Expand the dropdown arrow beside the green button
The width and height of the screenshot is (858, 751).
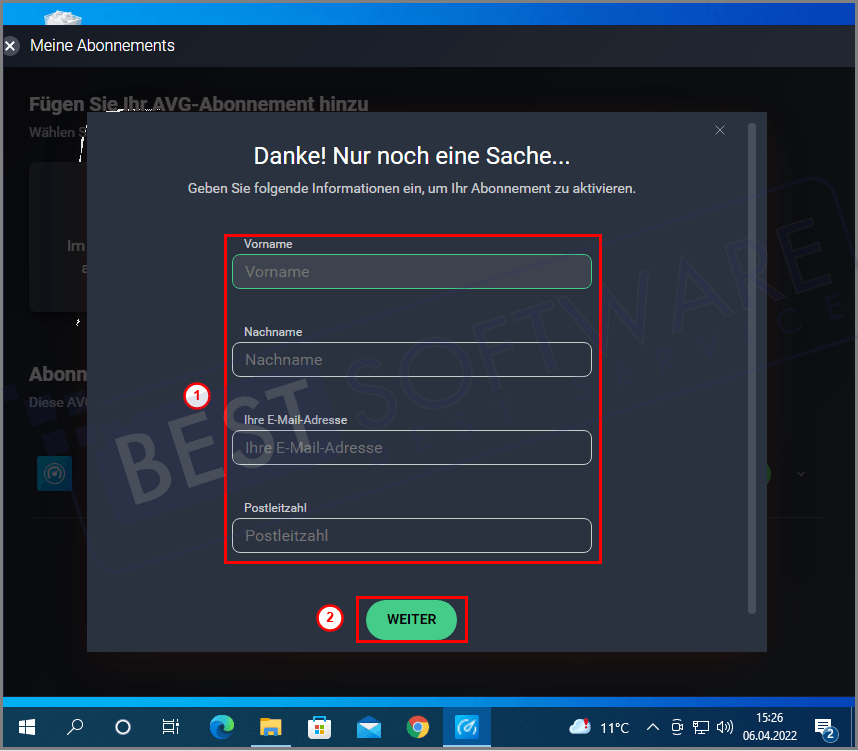(800, 474)
